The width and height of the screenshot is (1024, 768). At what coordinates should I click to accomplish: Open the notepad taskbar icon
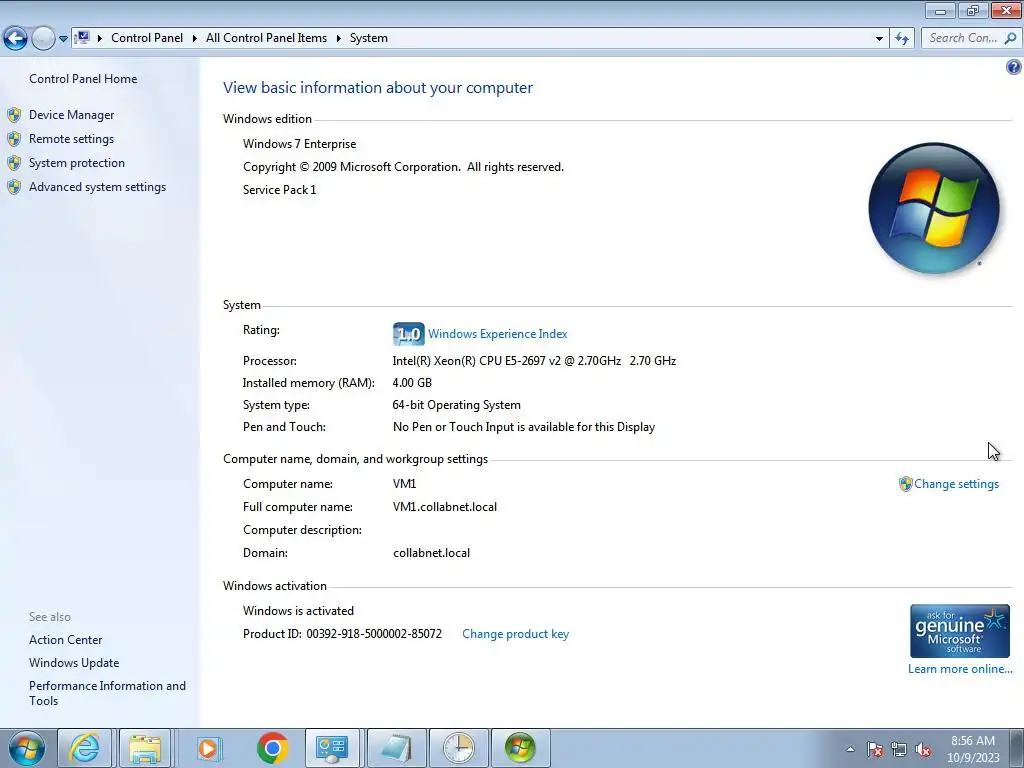396,748
